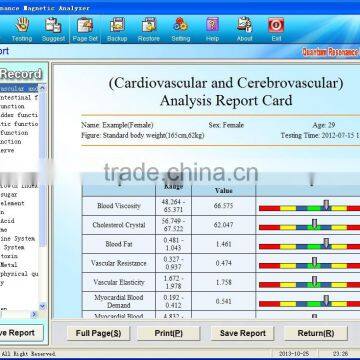360x360 pixels.
Task: Click the 'Name: Example(Female)' text
Action: (x=117, y=125)
